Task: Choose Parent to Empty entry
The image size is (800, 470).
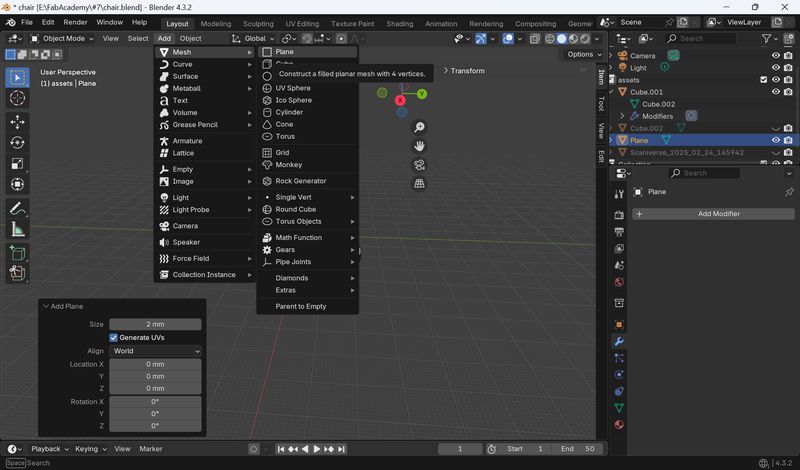Action: point(308,307)
